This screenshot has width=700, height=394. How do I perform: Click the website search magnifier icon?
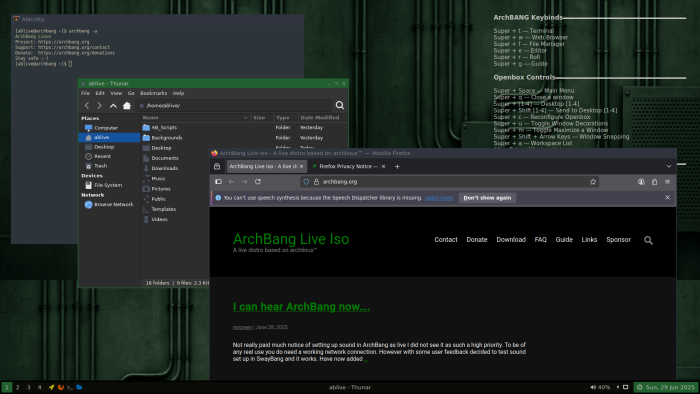coord(648,240)
